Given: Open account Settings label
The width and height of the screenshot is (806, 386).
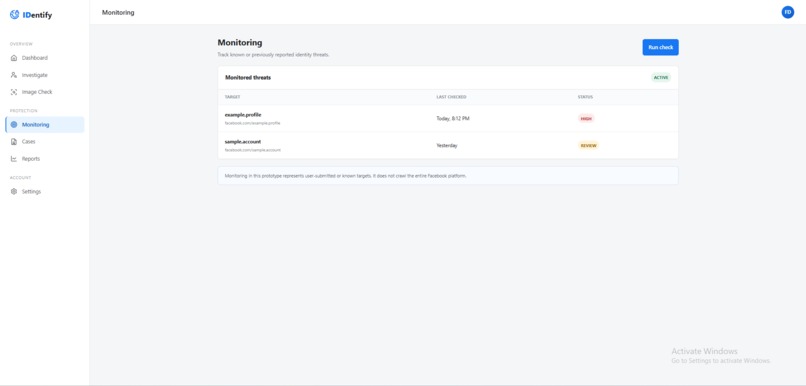Looking at the screenshot, I should [x=31, y=192].
